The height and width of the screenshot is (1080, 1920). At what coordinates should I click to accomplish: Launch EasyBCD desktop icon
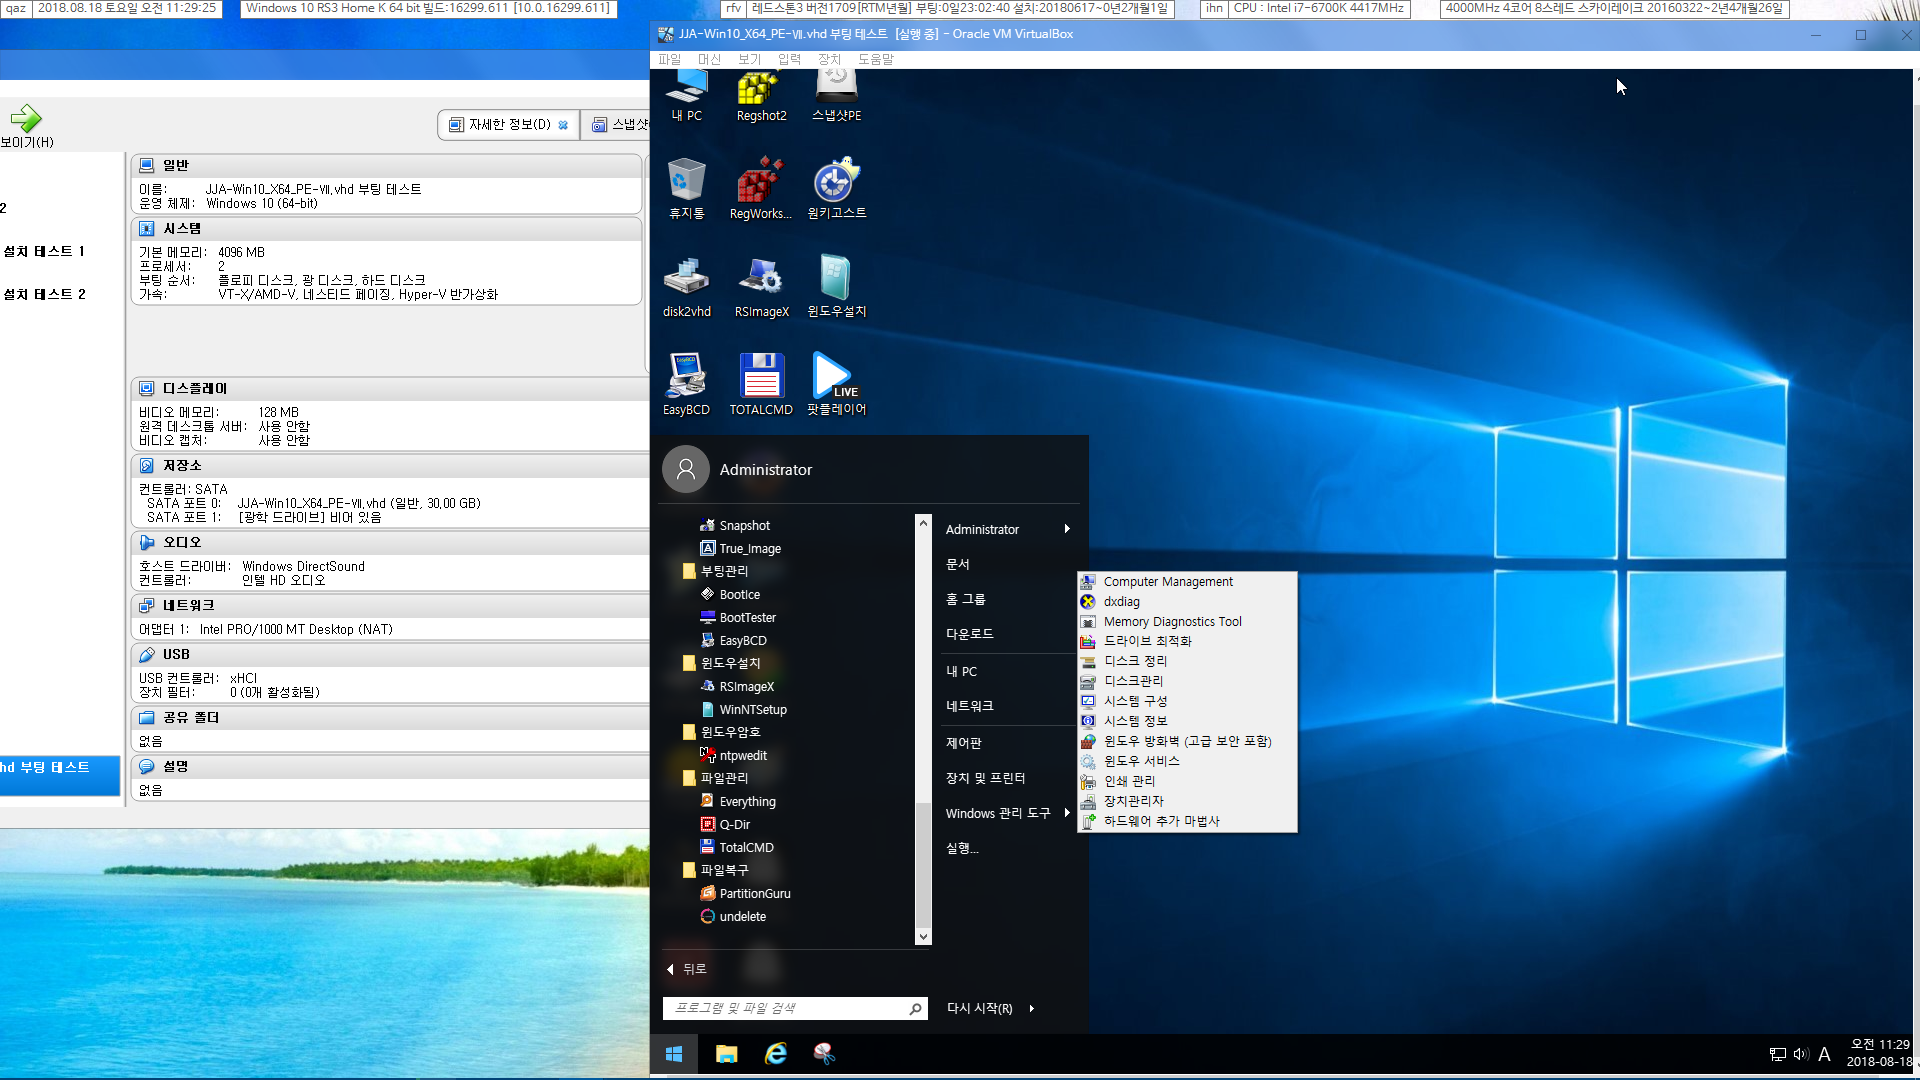tap(686, 385)
